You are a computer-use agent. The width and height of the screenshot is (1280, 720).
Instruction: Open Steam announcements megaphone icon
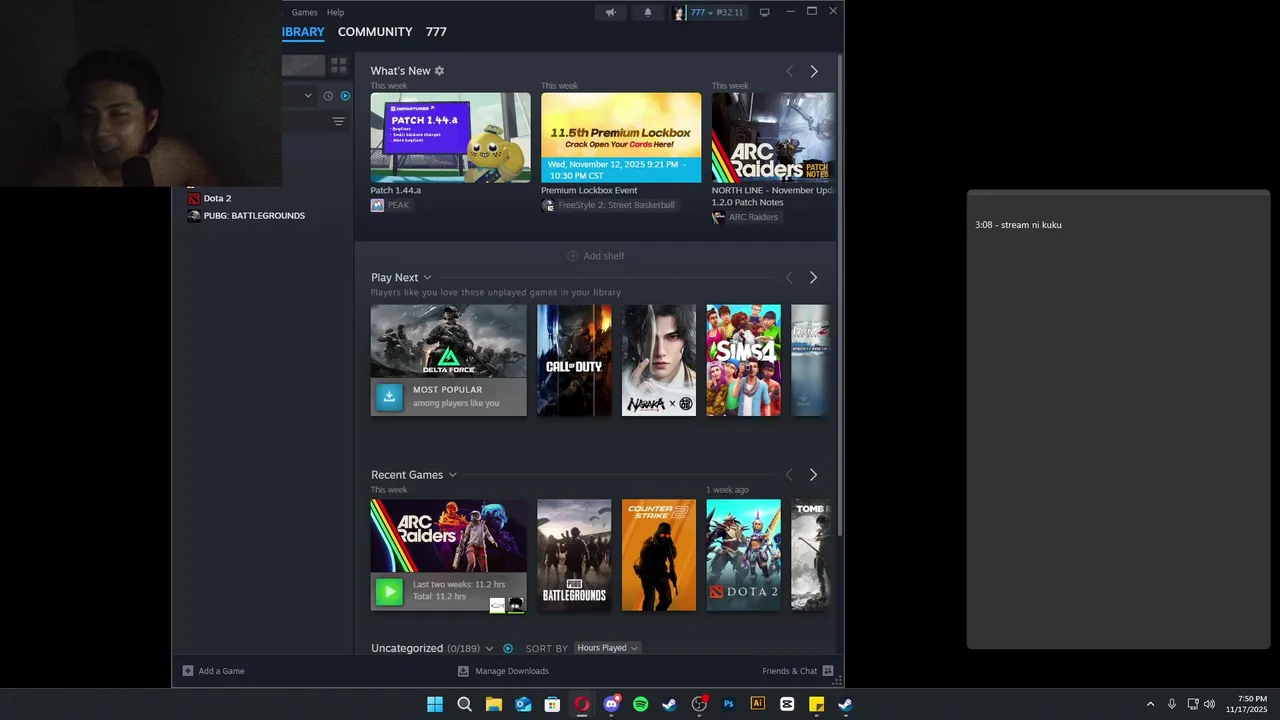pyautogui.click(x=610, y=12)
